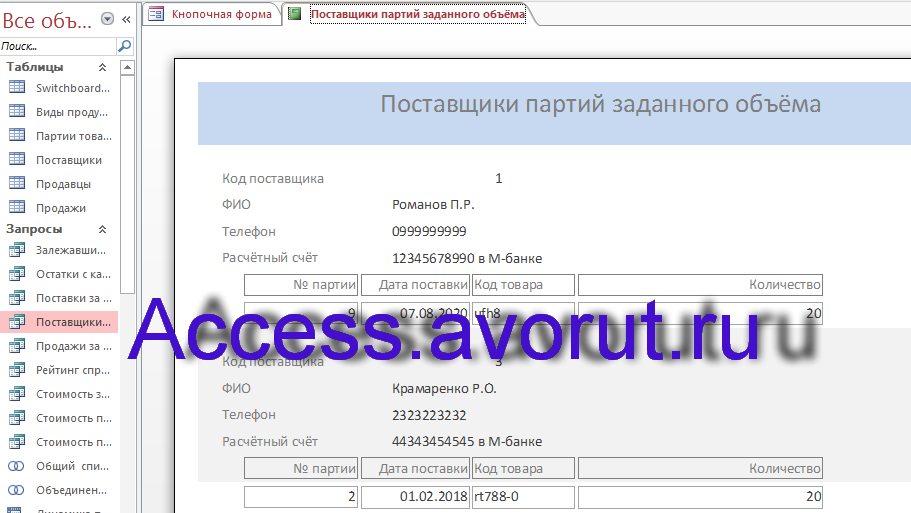Select Поставщики table icon
Viewport: 911px width, 513px height.
(17, 159)
